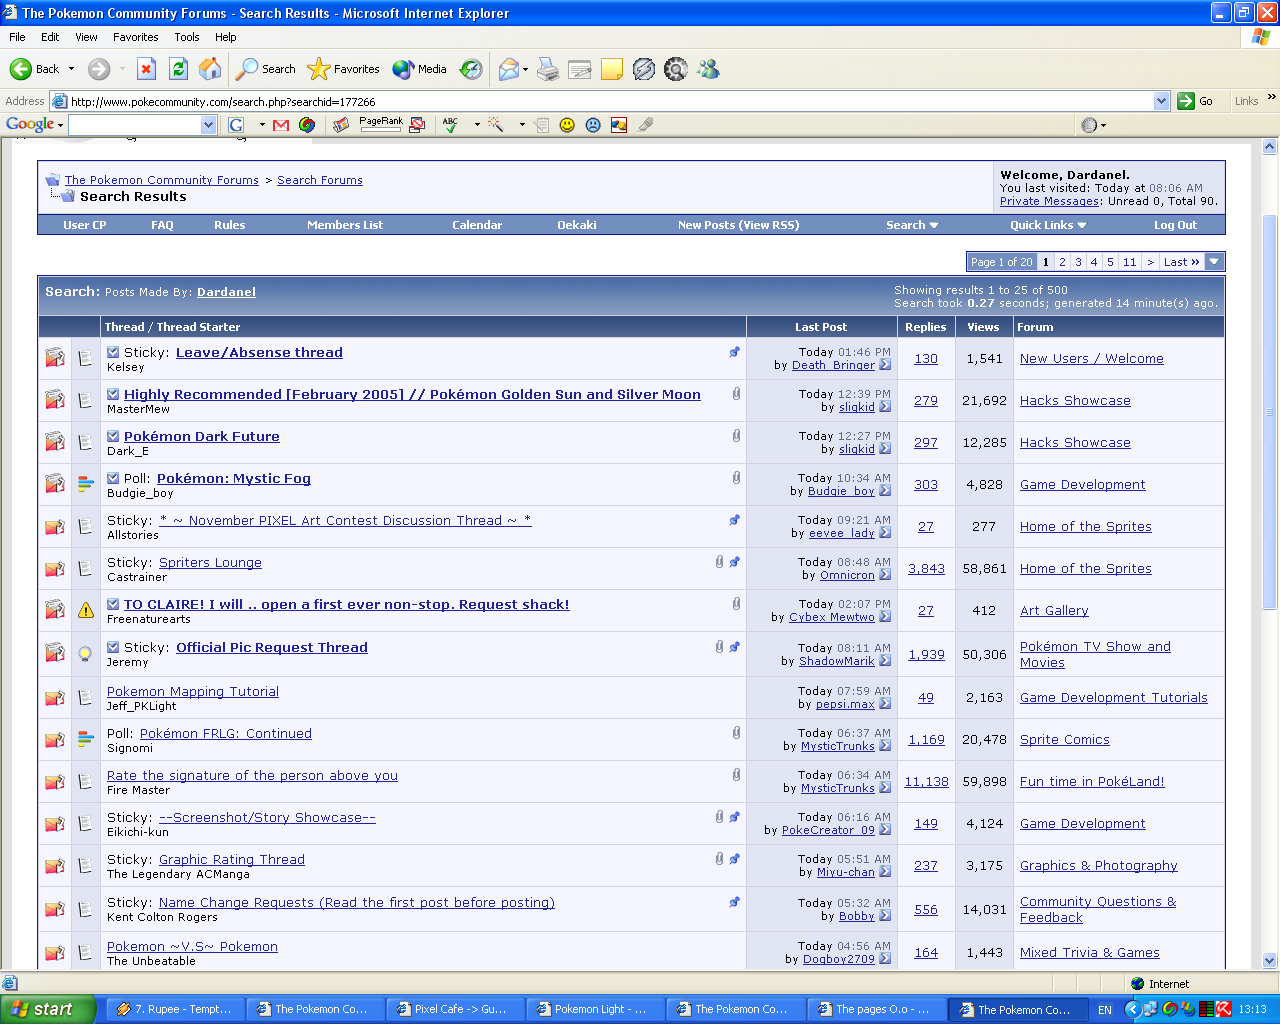The height and width of the screenshot is (1024, 1280).
Task: Open the View menu
Action: 86,37
